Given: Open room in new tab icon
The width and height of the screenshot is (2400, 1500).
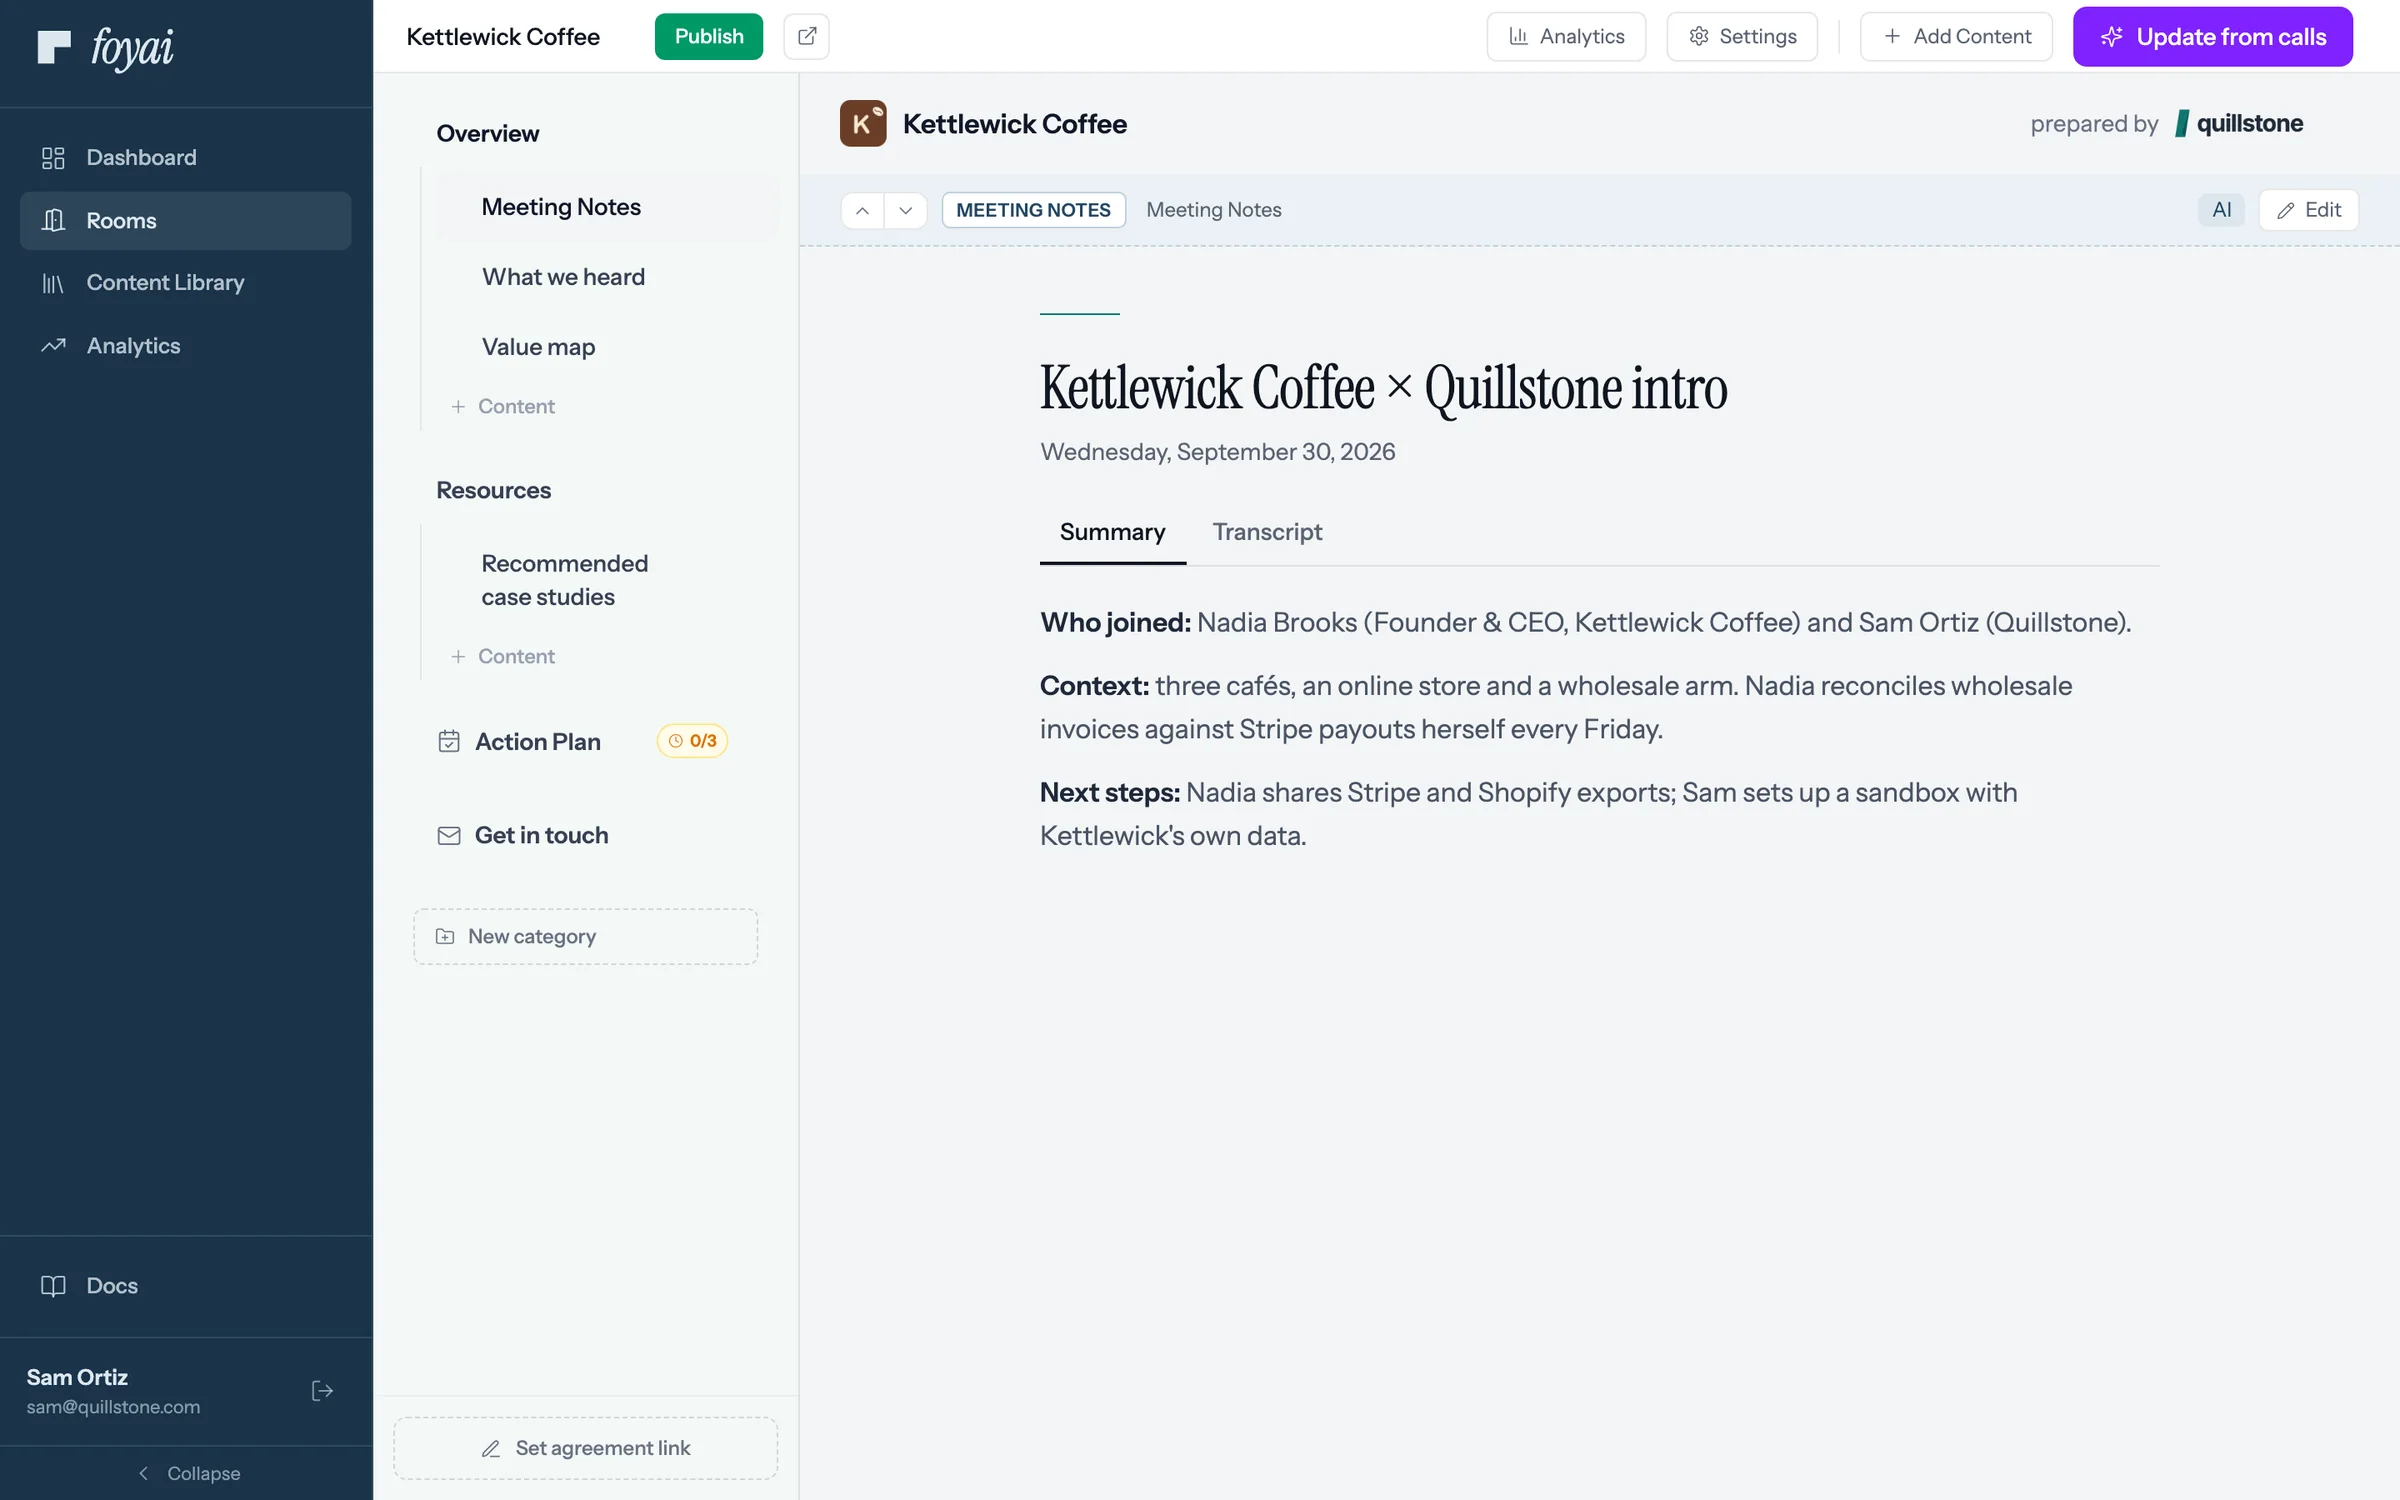Looking at the screenshot, I should tap(806, 36).
